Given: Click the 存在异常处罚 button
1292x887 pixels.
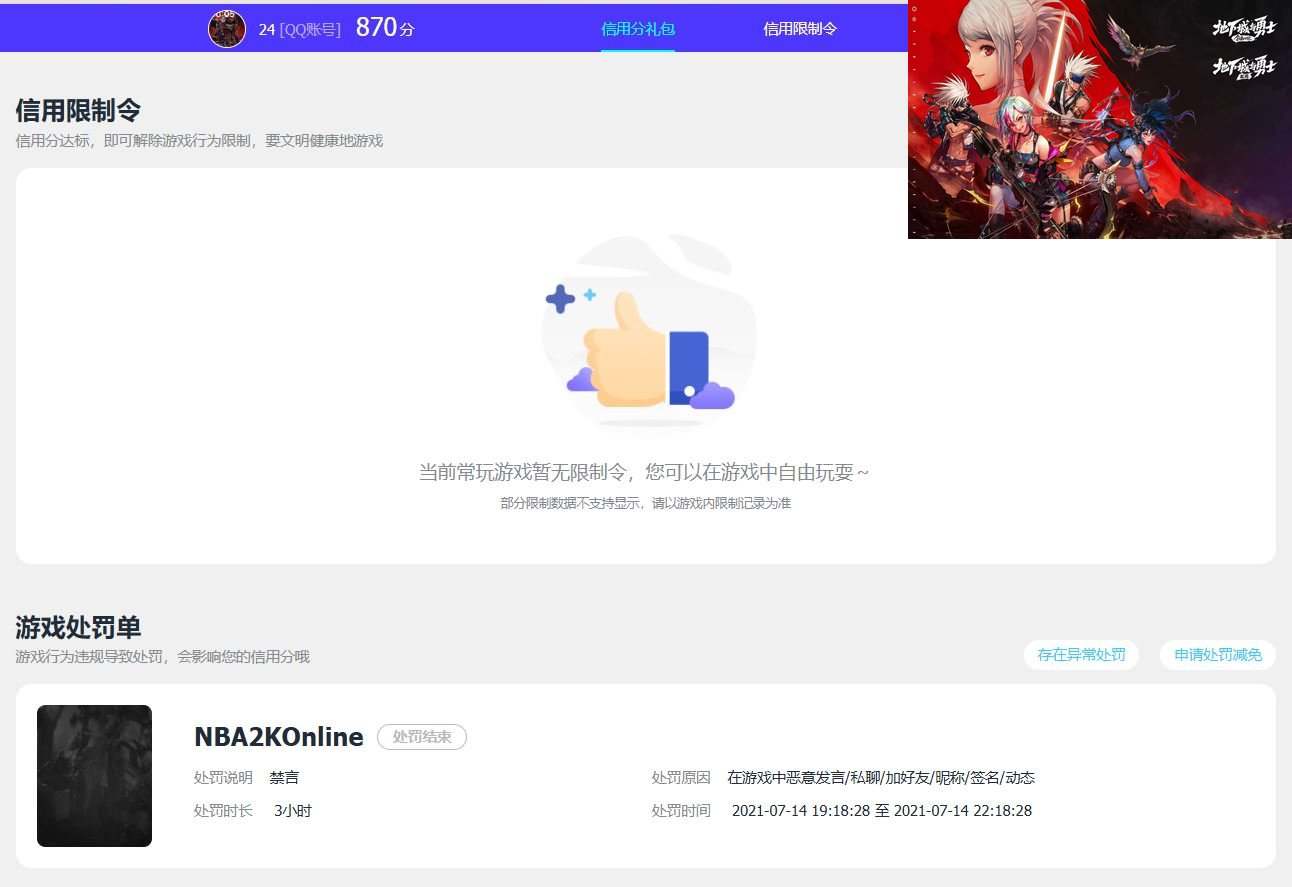Looking at the screenshot, I should click(1081, 655).
